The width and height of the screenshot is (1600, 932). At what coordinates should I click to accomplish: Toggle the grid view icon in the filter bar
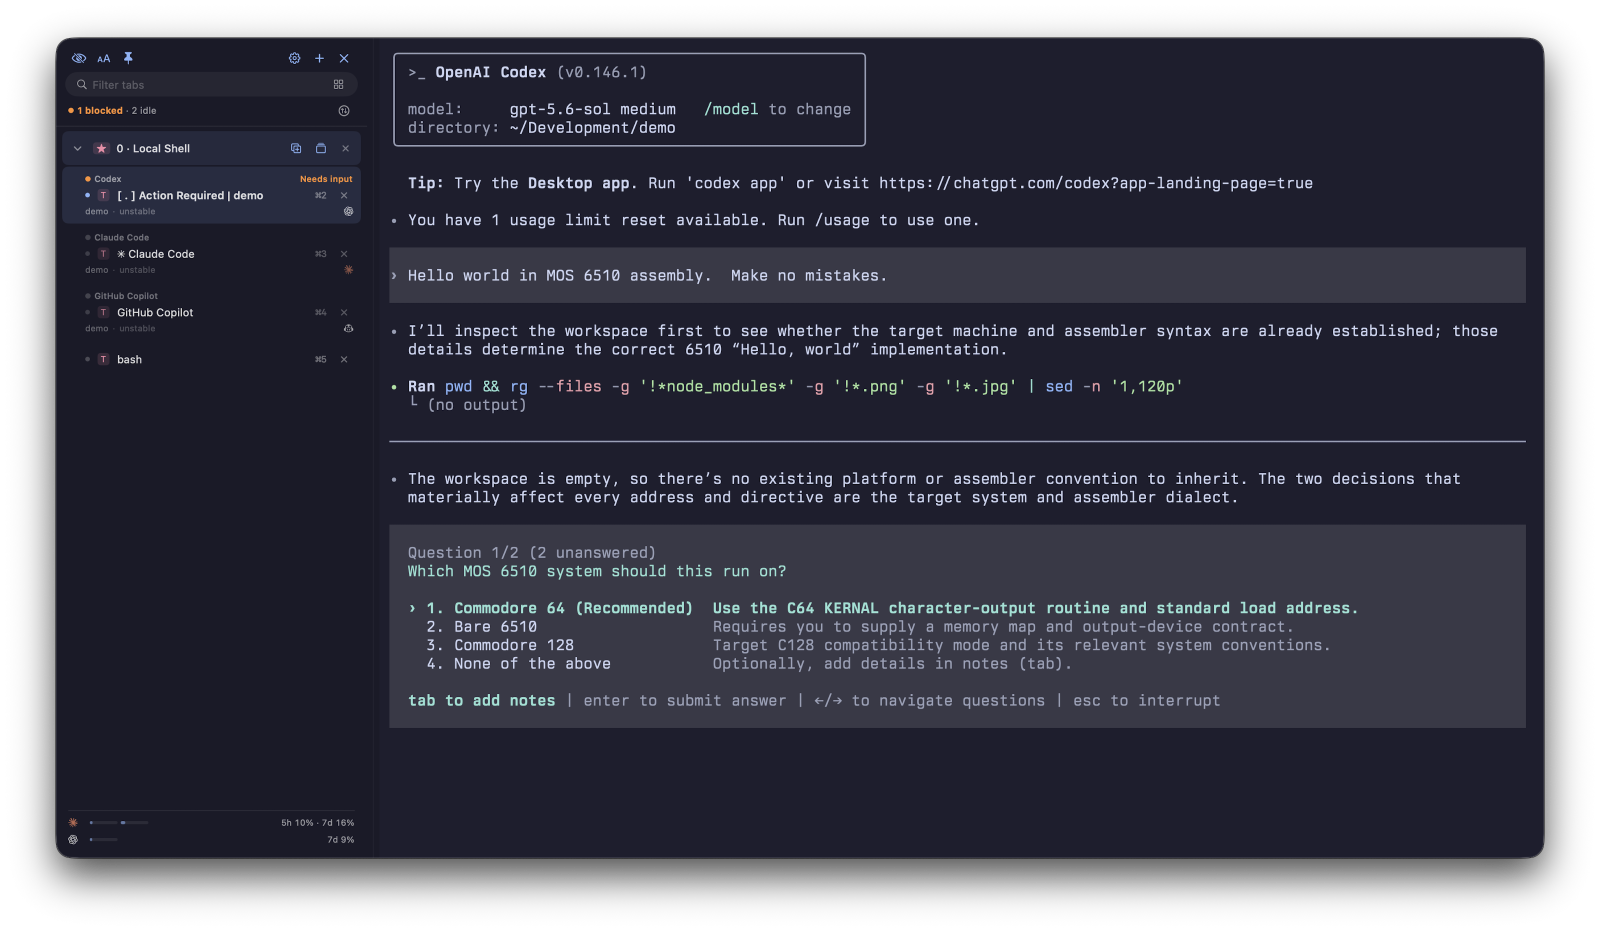339,85
